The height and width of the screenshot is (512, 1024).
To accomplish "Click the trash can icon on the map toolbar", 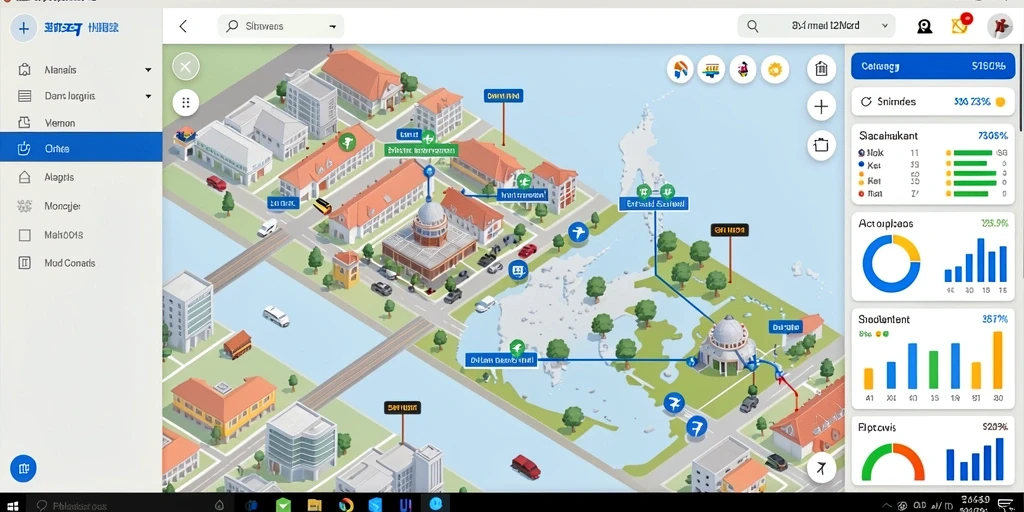I will click(821, 69).
